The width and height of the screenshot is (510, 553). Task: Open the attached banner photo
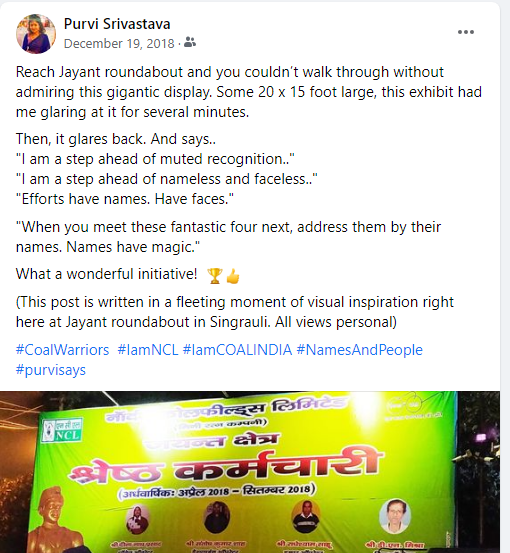click(250, 472)
